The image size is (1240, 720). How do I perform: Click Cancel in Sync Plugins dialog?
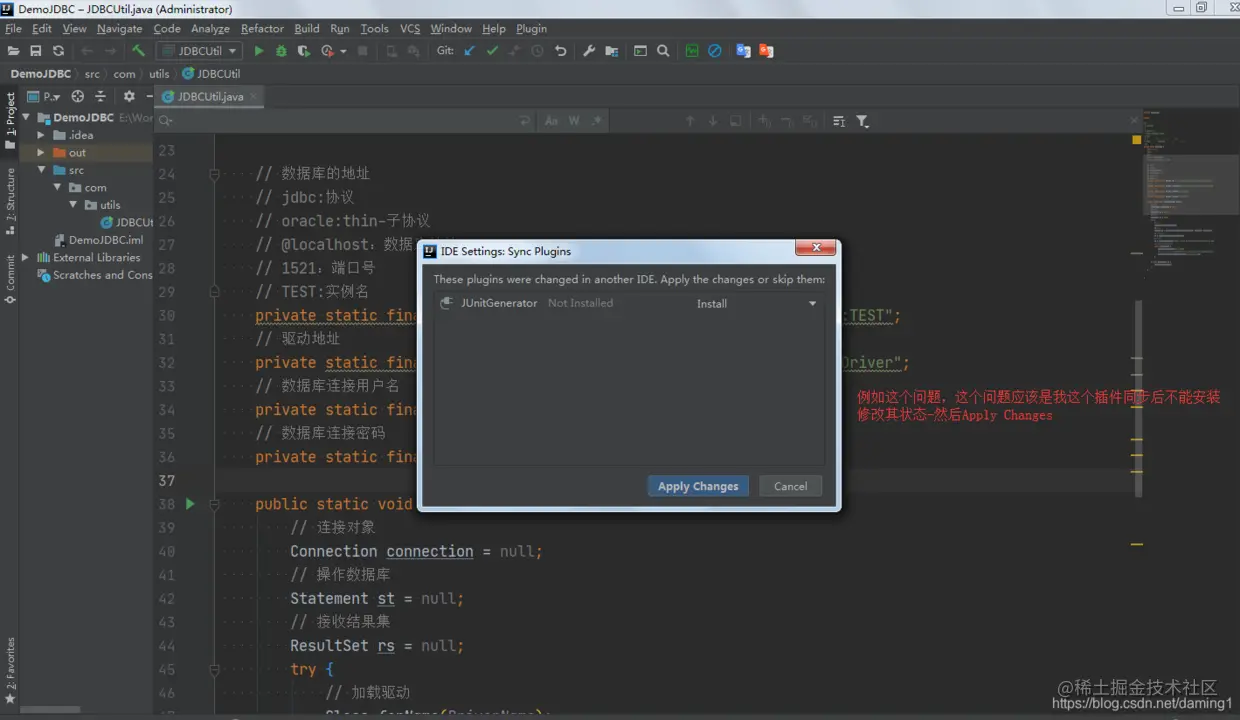coord(790,486)
